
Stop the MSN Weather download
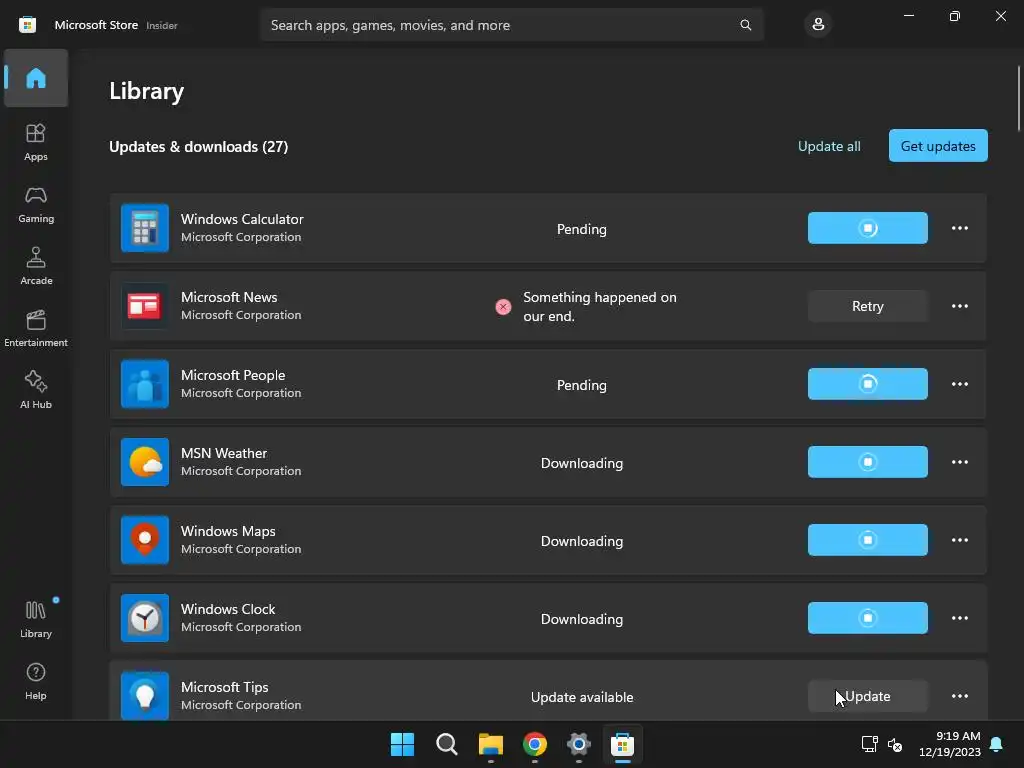click(867, 462)
